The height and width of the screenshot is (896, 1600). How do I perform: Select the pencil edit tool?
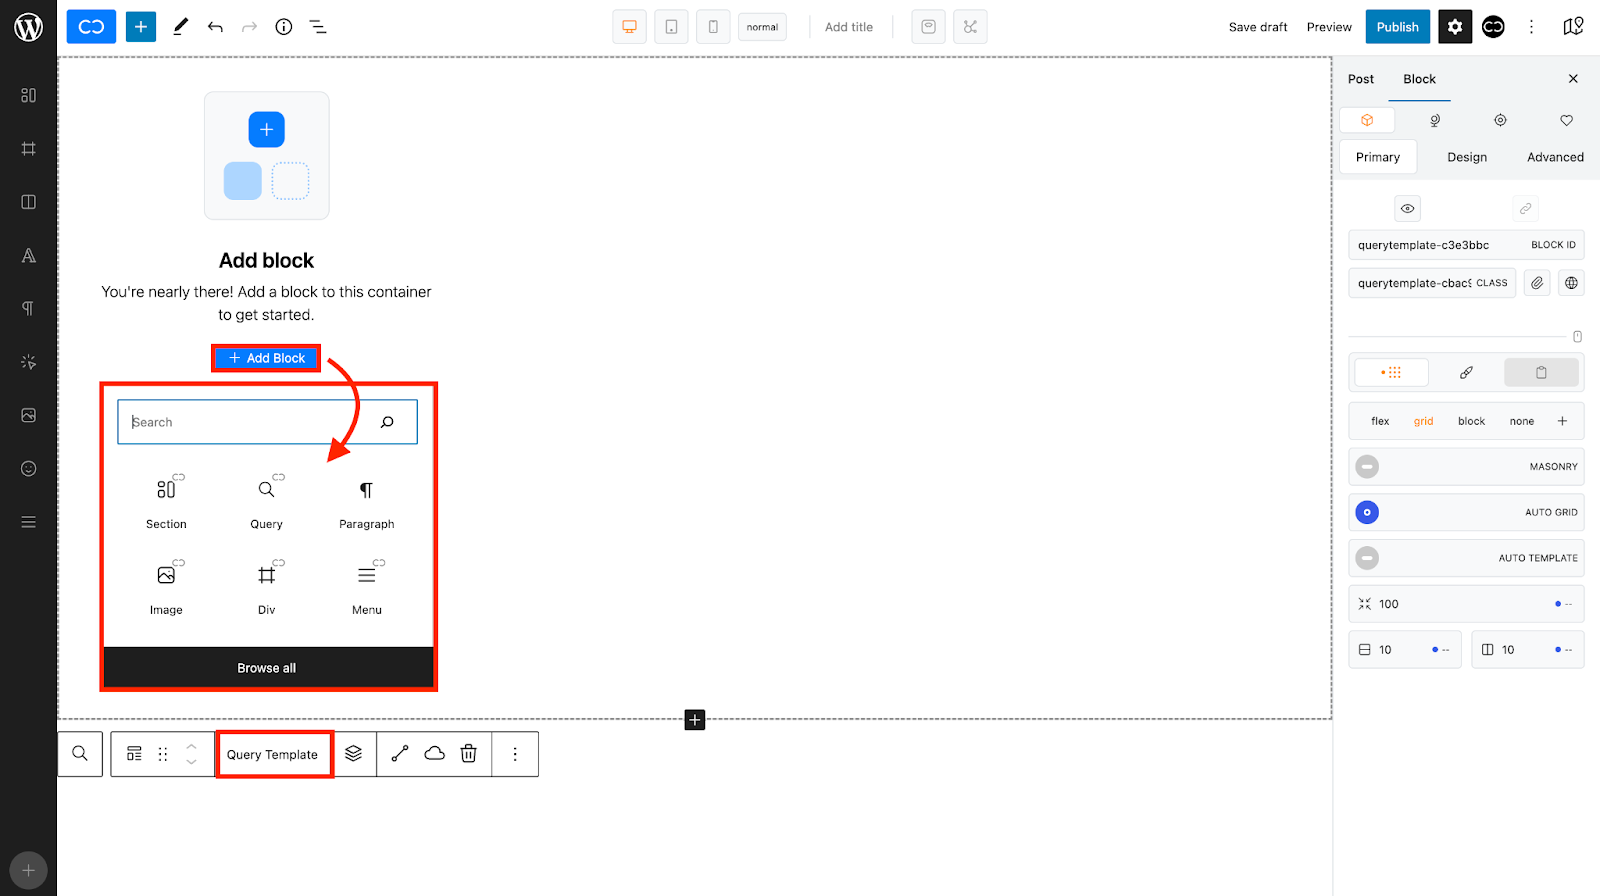point(180,27)
